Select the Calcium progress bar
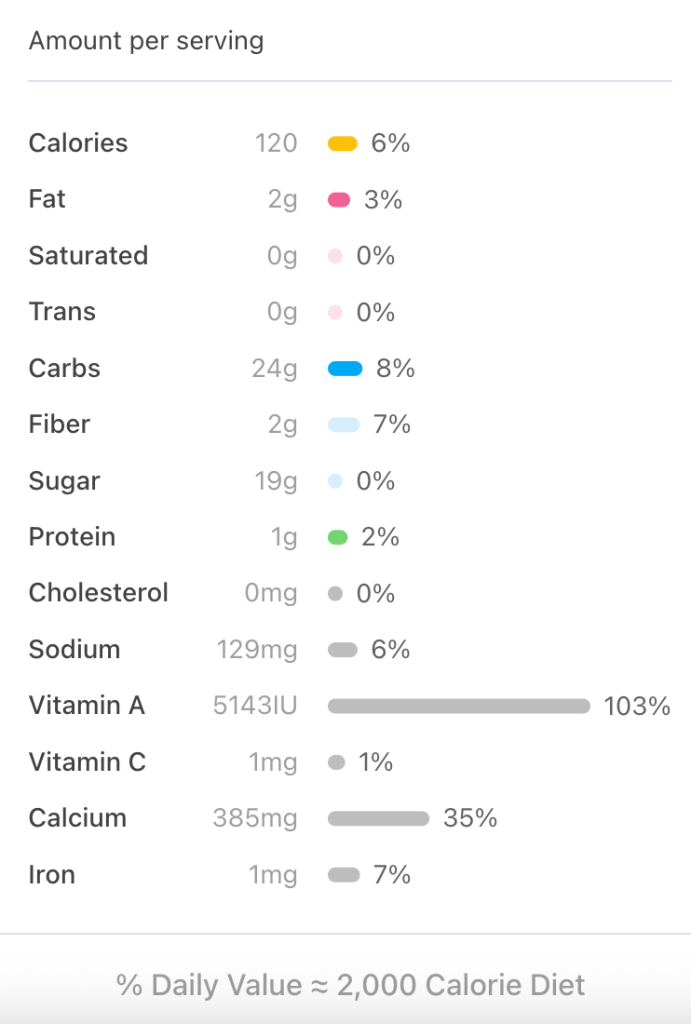Image resolution: width=691 pixels, height=1024 pixels. coord(378,819)
